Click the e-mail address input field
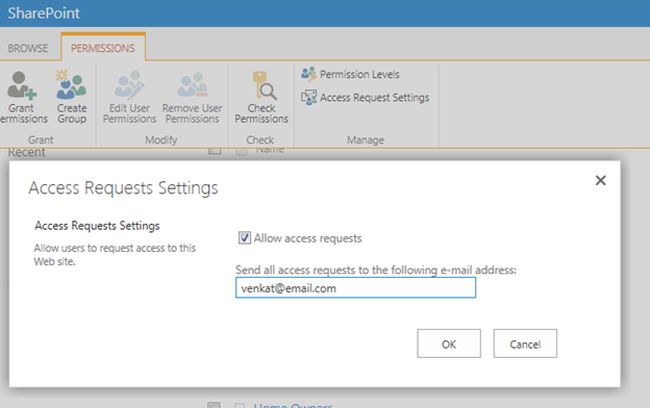Viewport: 650px width, 408px height. point(355,288)
